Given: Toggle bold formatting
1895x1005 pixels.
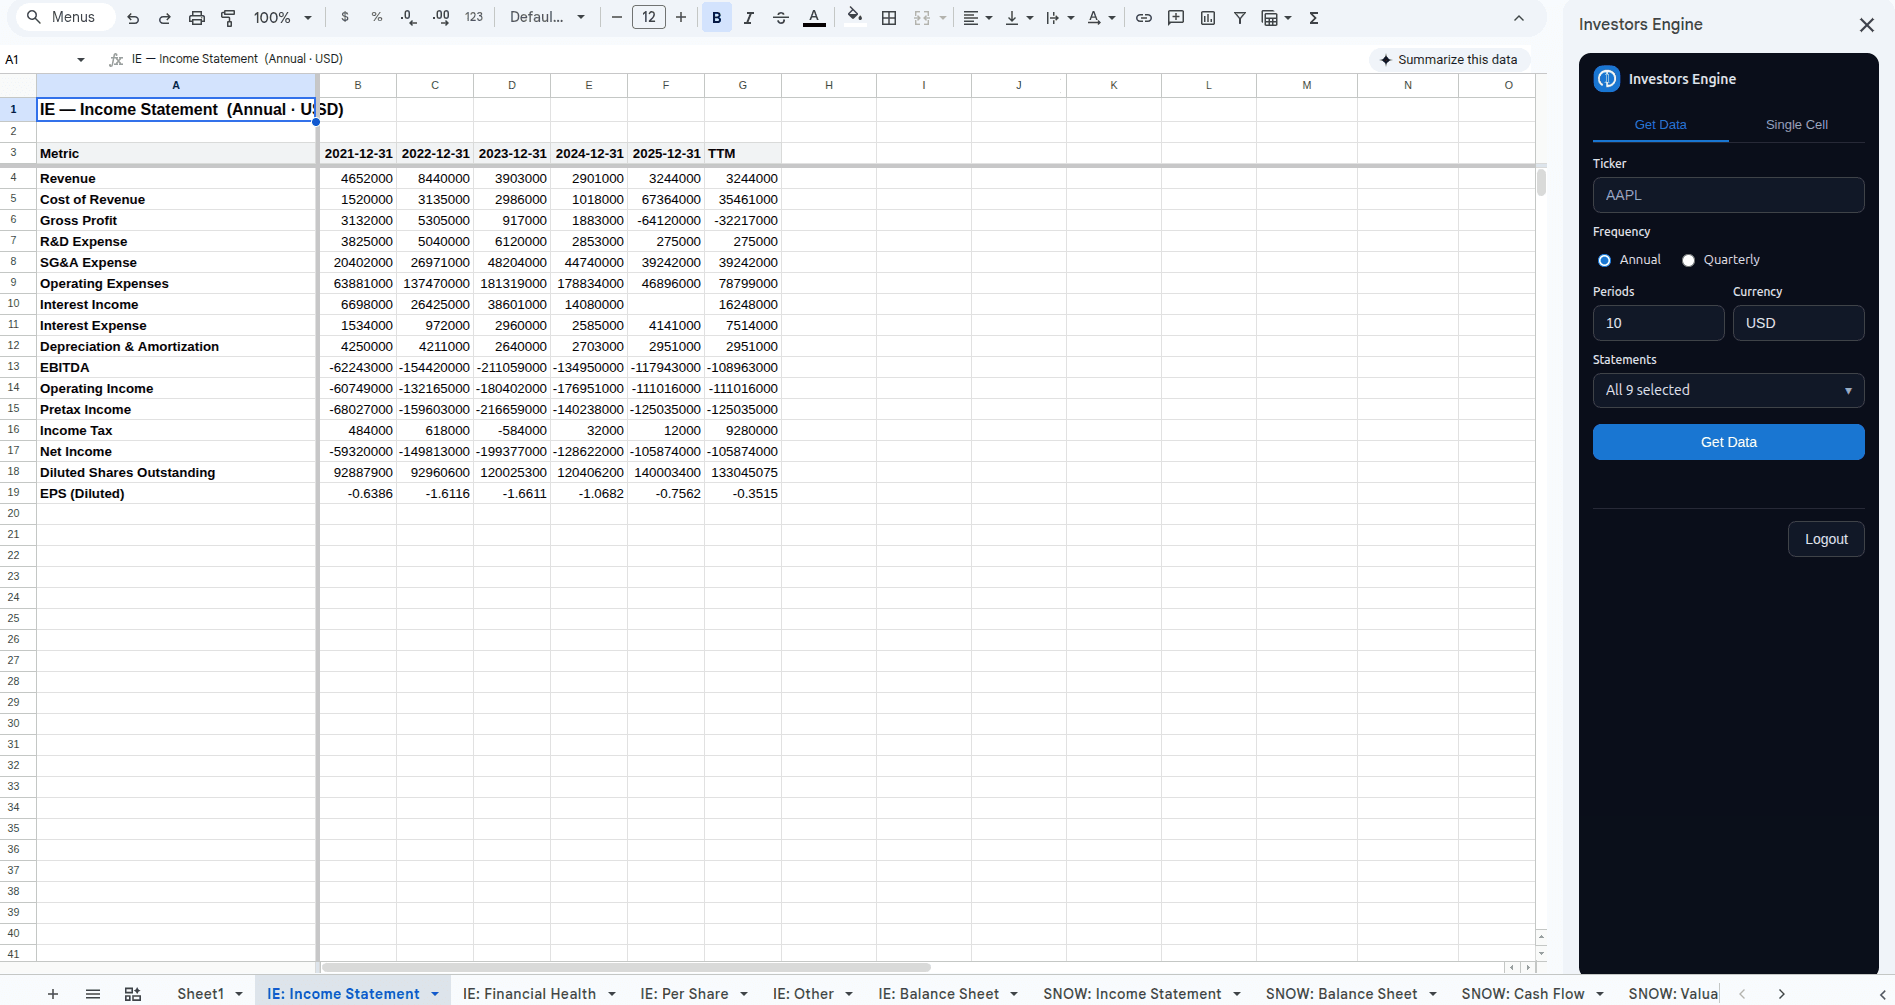Looking at the screenshot, I should (717, 17).
